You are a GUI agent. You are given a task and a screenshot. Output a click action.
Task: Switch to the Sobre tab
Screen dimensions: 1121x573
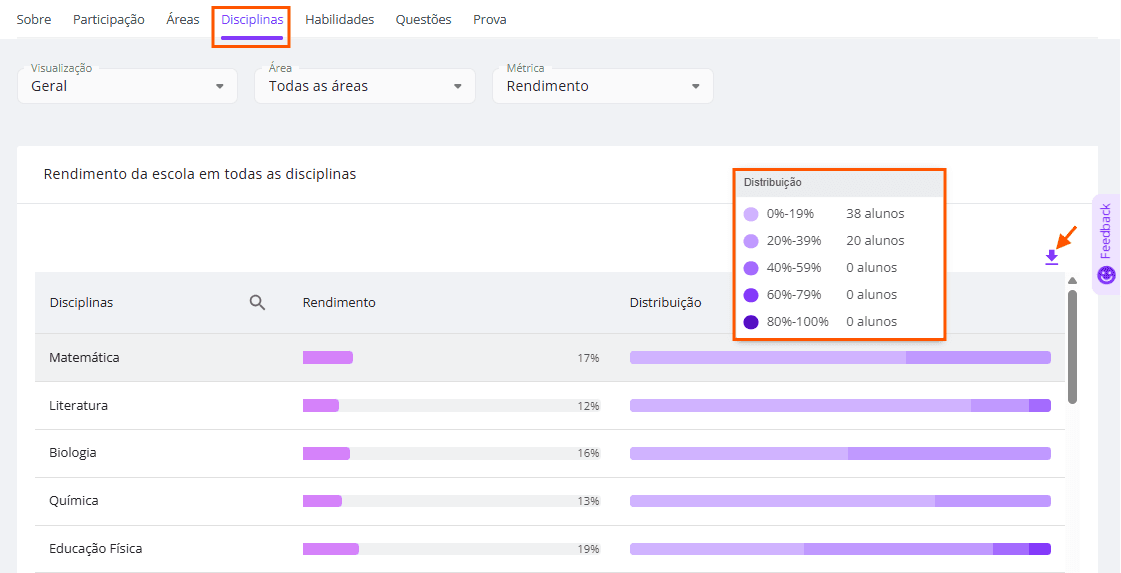pos(34,20)
